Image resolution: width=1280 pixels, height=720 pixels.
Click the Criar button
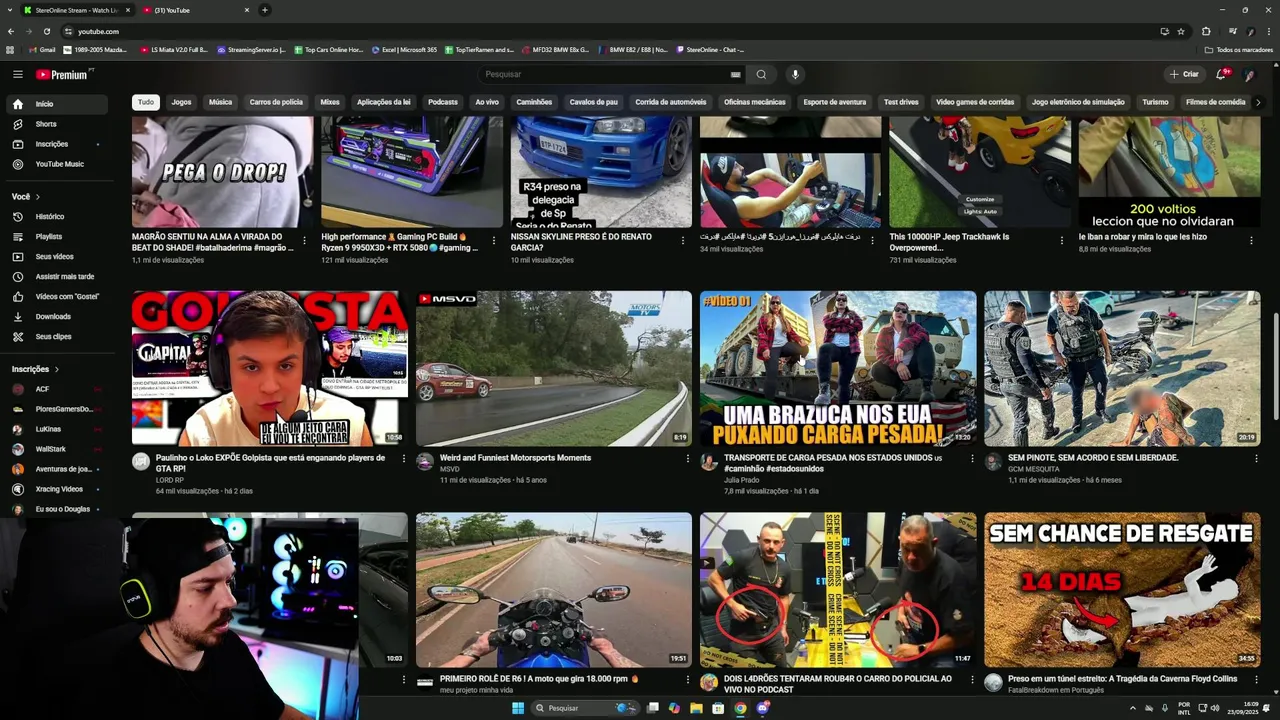tap(1184, 74)
